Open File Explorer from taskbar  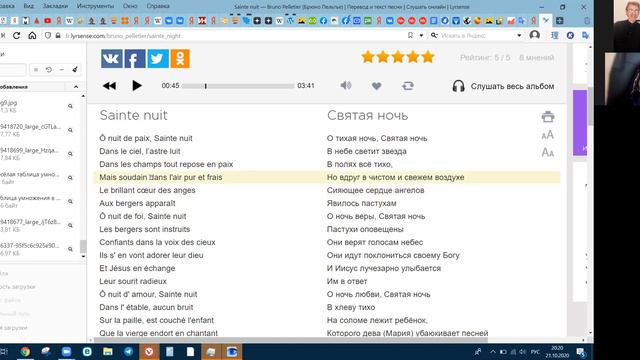click(x=108, y=351)
